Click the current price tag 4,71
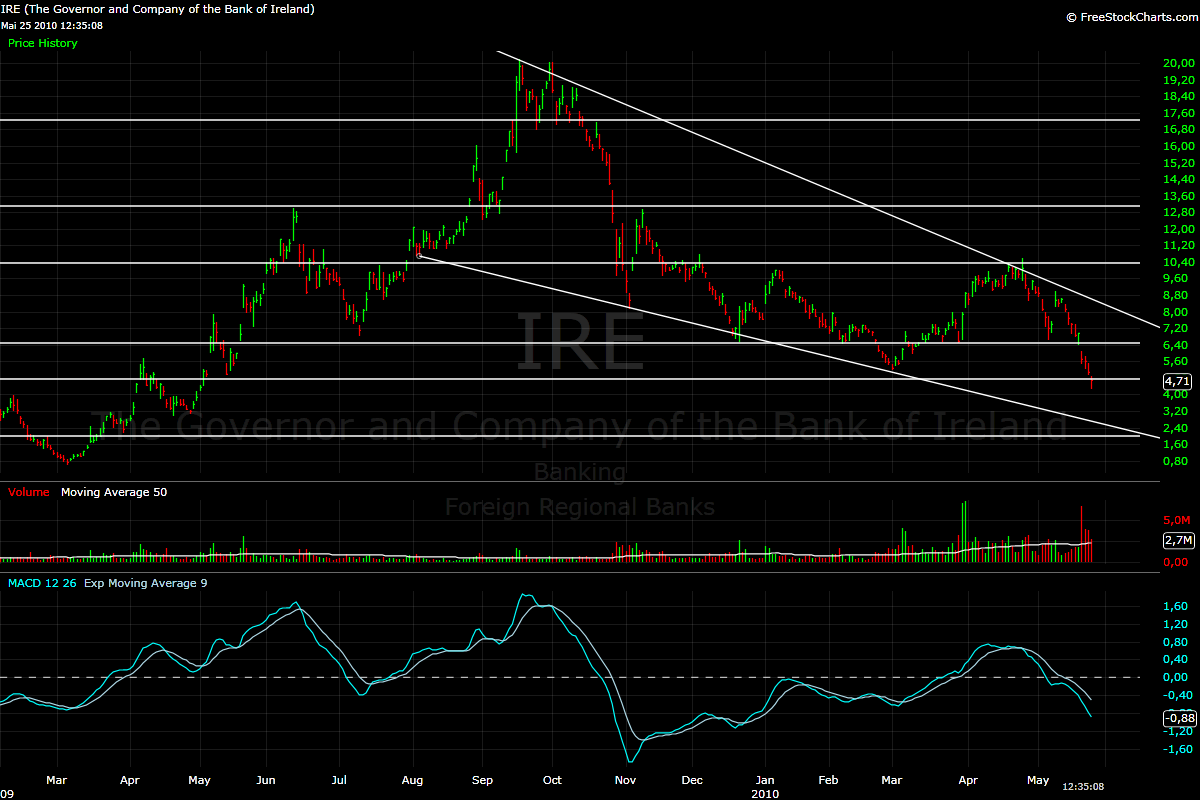Image resolution: width=1200 pixels, height=800 pixels. pos(1178,381)
